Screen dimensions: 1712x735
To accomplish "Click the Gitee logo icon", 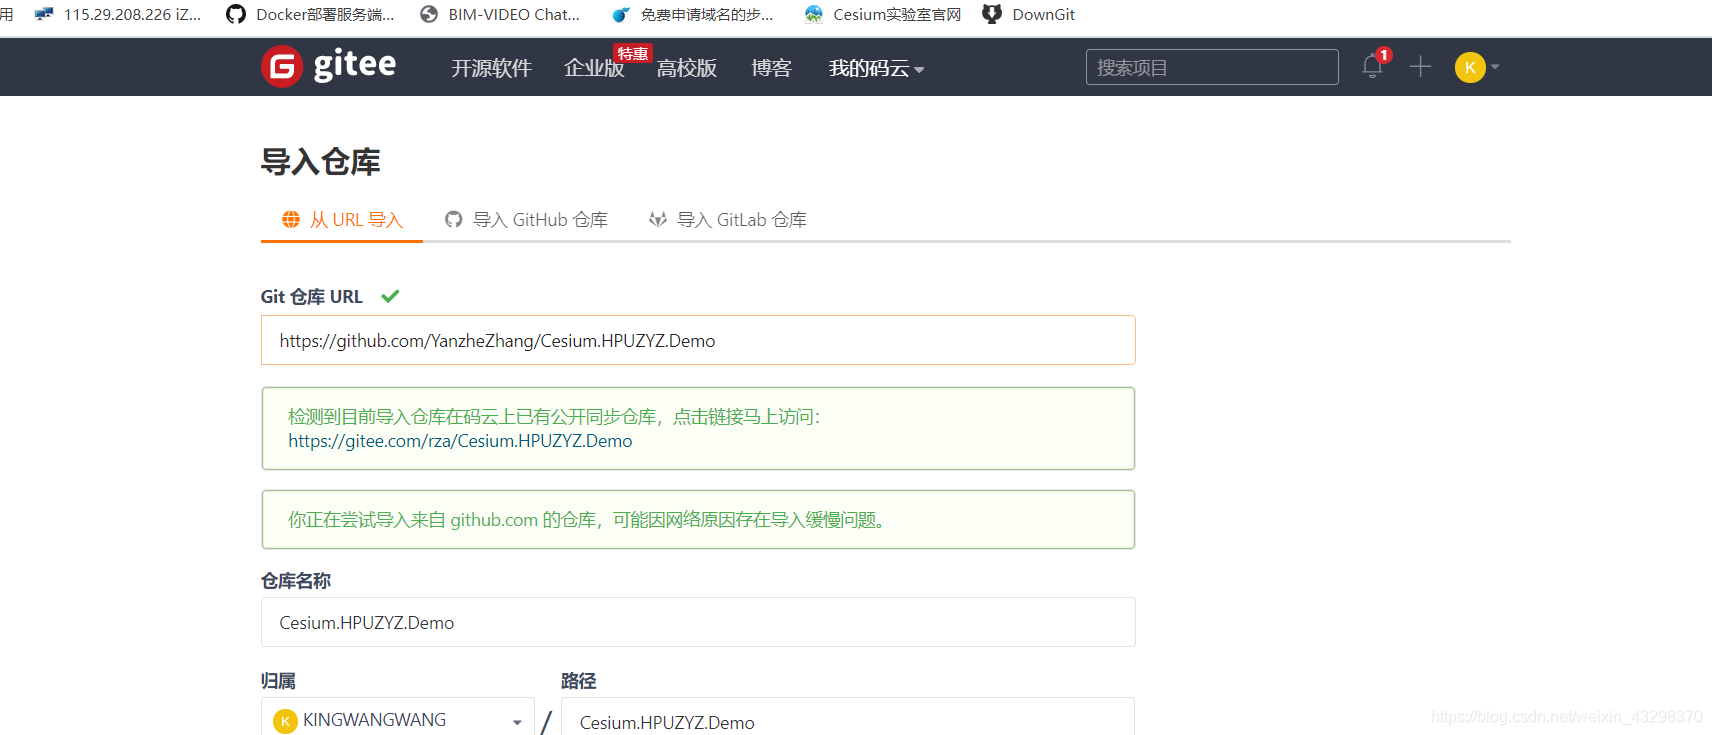I will tap(282, 67).
